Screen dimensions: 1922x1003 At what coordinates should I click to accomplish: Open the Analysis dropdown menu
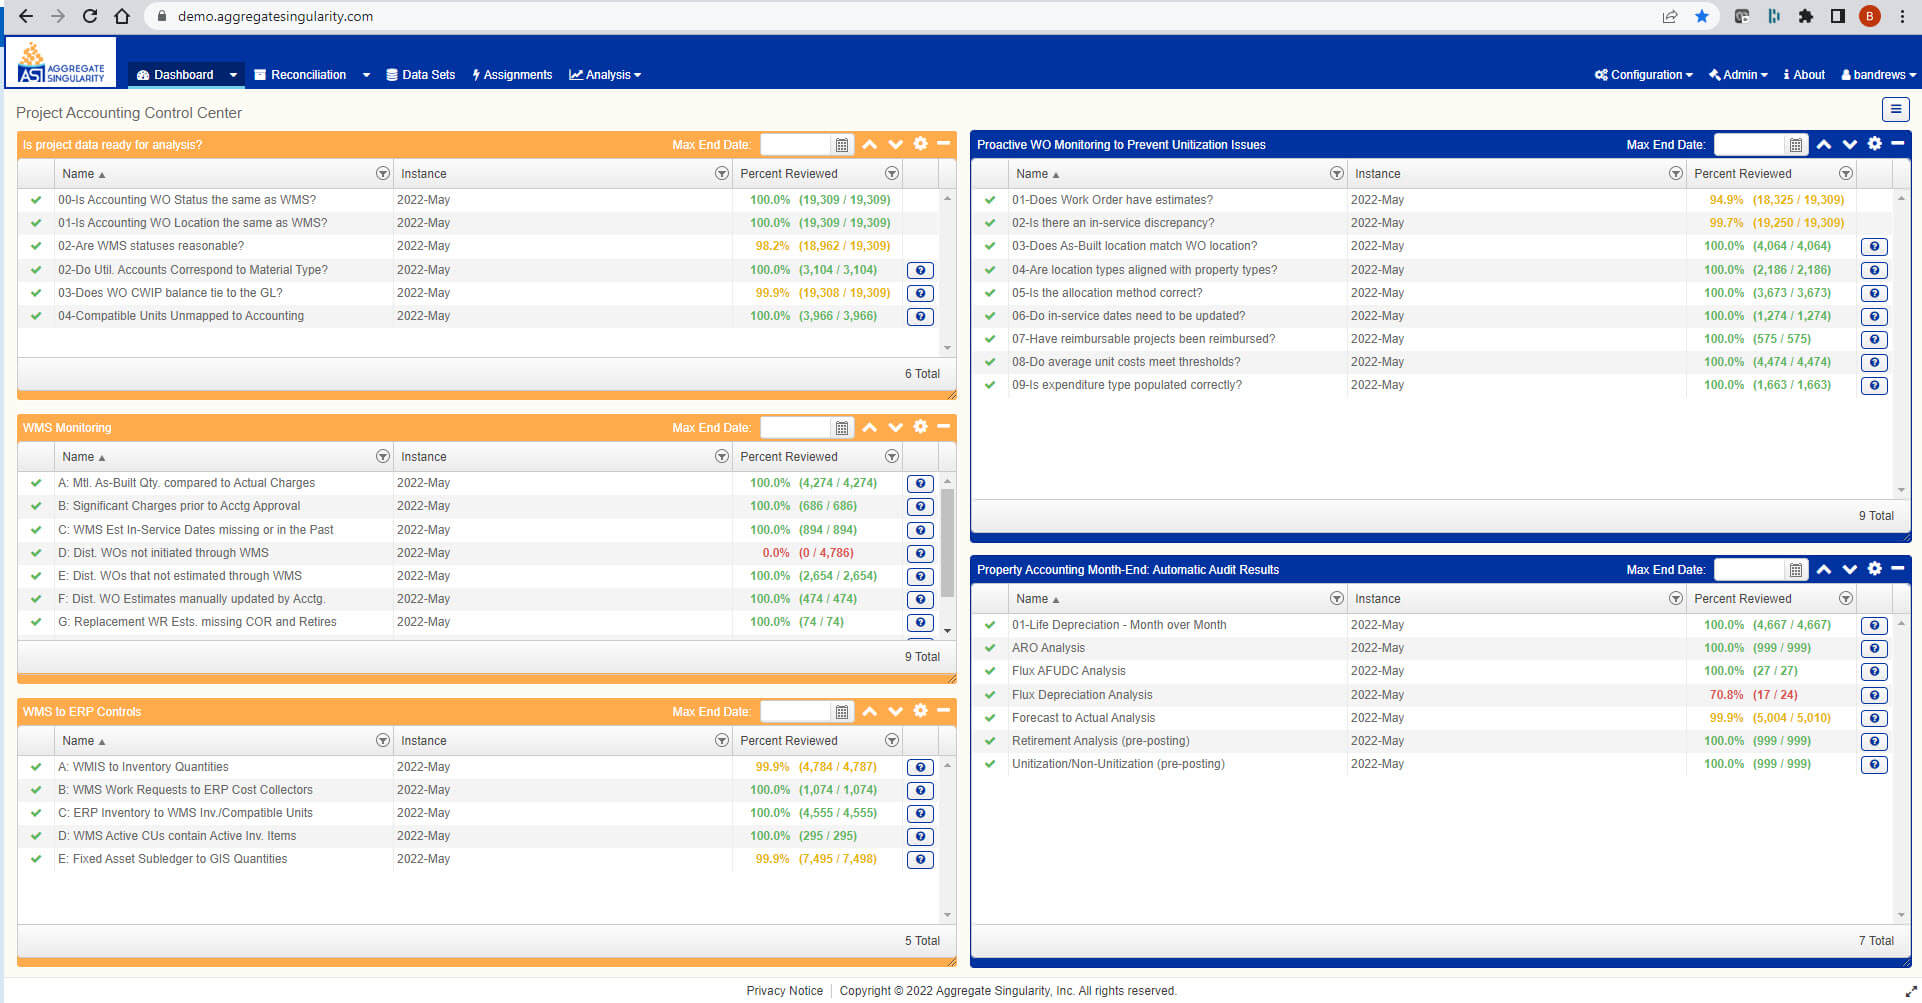tap(605, 75)
